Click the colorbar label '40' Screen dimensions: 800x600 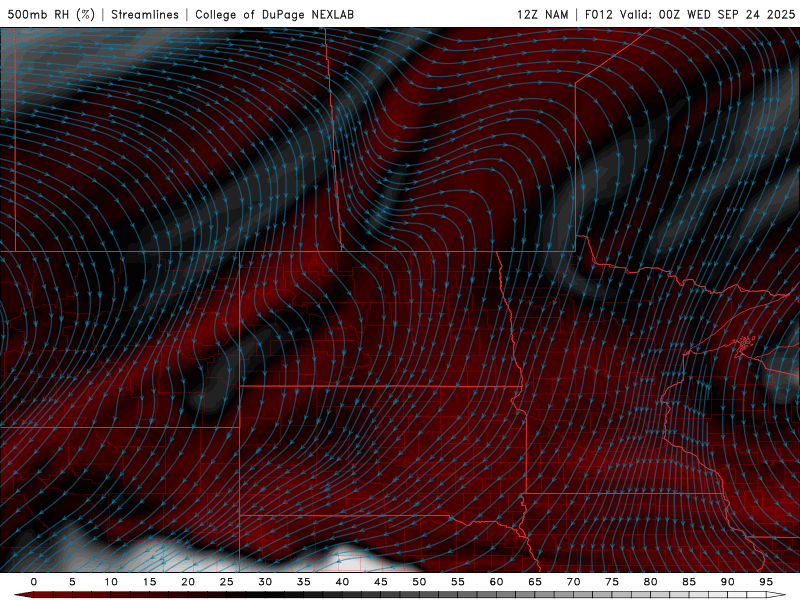point(342,582)
